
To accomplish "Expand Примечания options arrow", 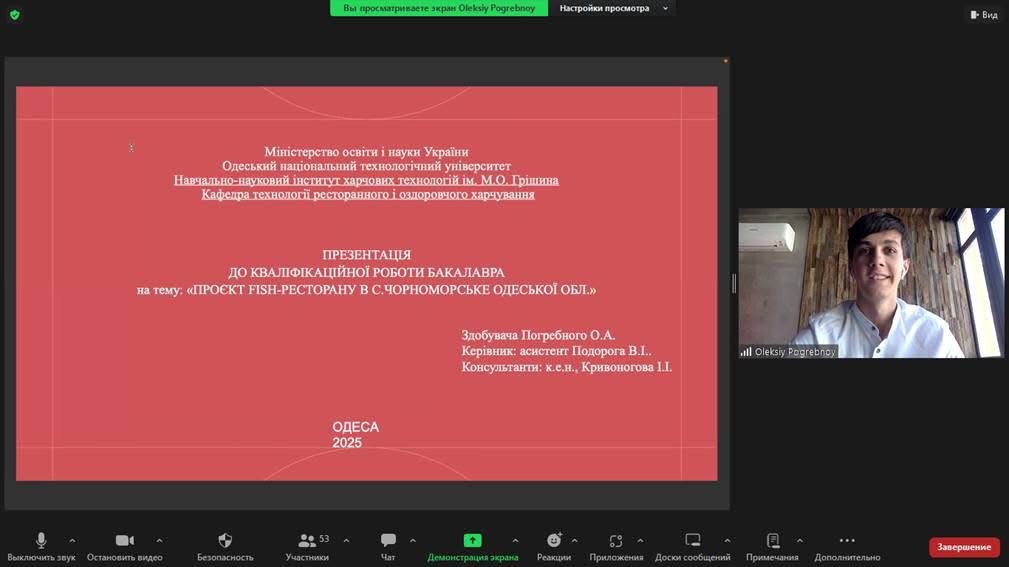I will pyautogui.click(x=799, y=541).
